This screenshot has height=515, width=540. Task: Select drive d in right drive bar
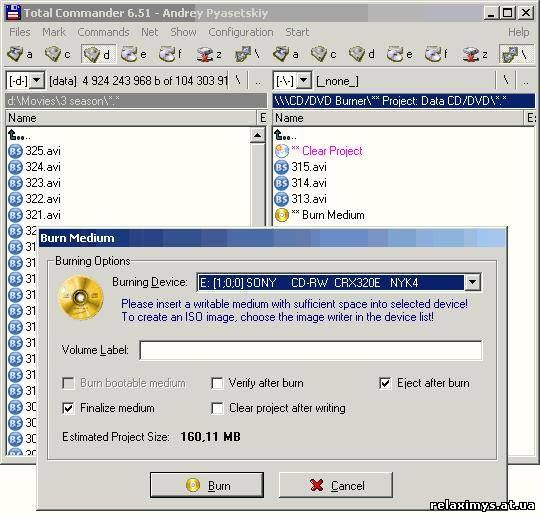point(362,54)
